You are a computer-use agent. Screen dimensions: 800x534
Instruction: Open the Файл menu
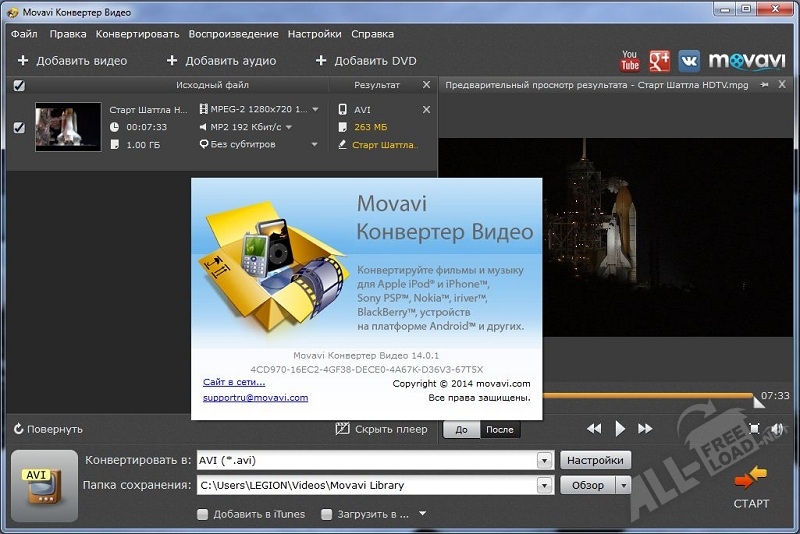coord(23,33)
